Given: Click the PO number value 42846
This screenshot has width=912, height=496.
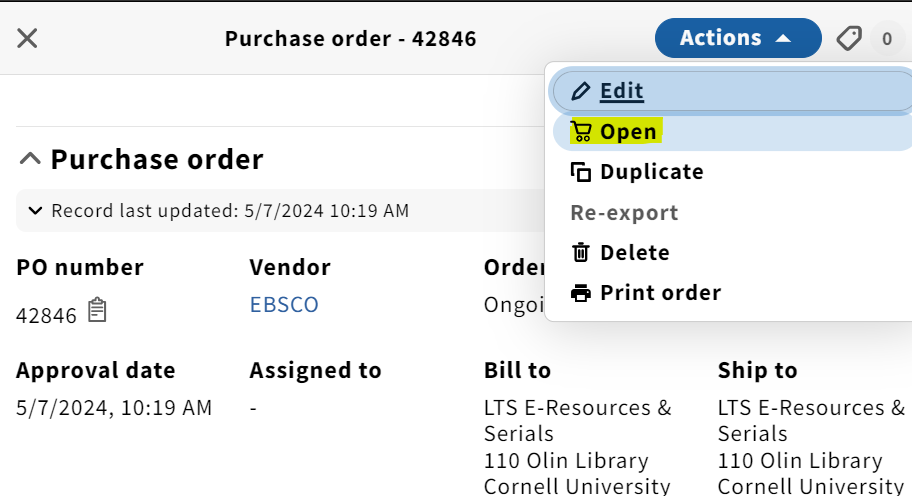Looking at the screenshot, I should pyautogui.click(x=47, y=315).
